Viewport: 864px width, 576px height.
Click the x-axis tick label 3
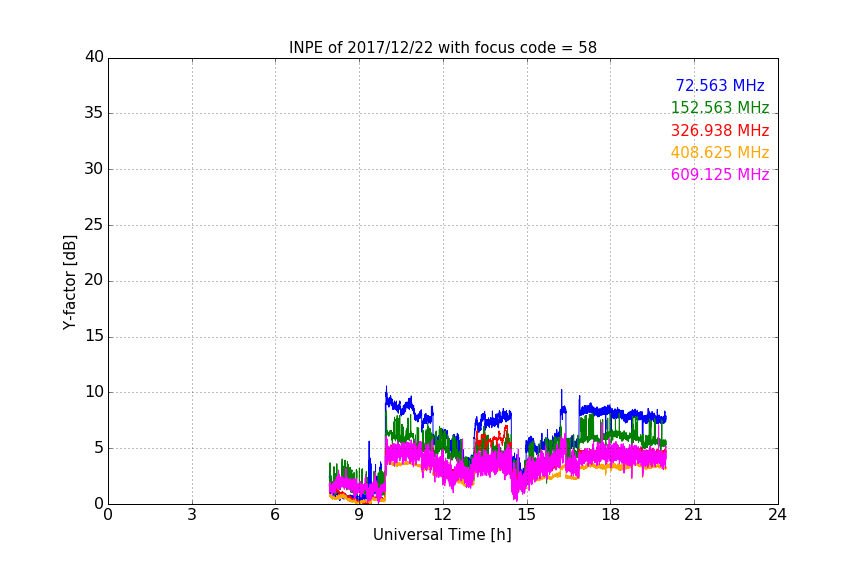pos(192,515)
